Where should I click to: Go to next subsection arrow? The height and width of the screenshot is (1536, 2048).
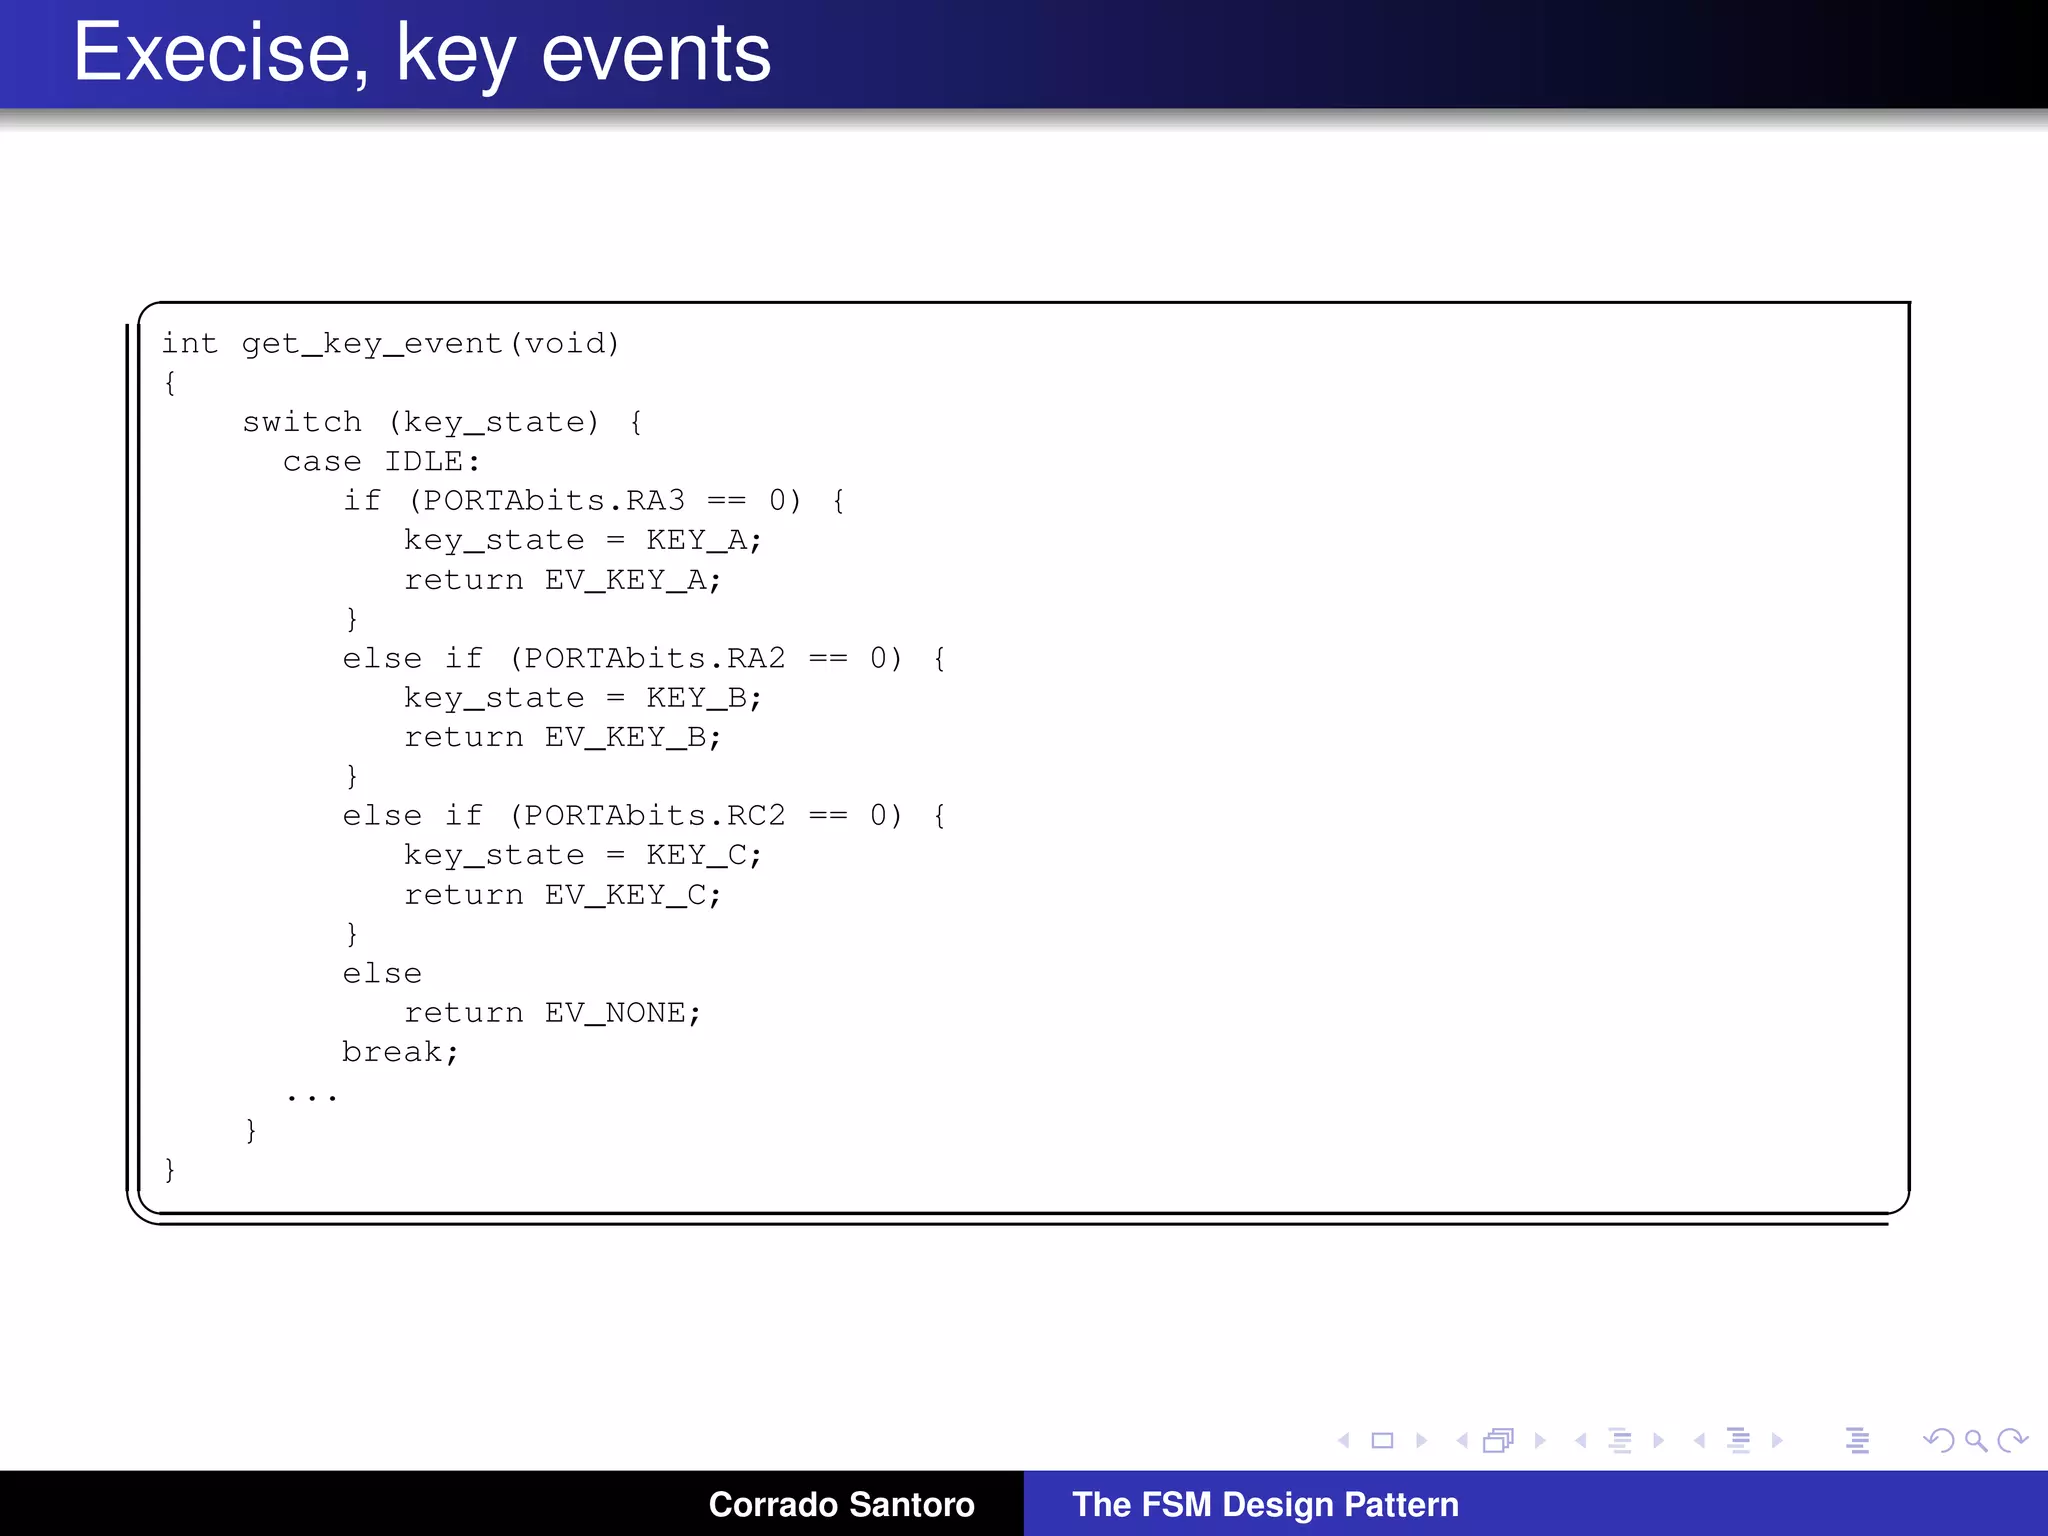click(1659, 1441)
